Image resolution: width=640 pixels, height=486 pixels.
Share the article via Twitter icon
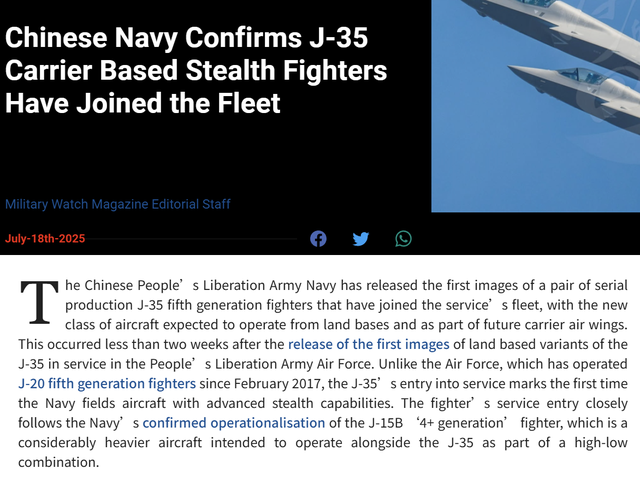point(361,239)
